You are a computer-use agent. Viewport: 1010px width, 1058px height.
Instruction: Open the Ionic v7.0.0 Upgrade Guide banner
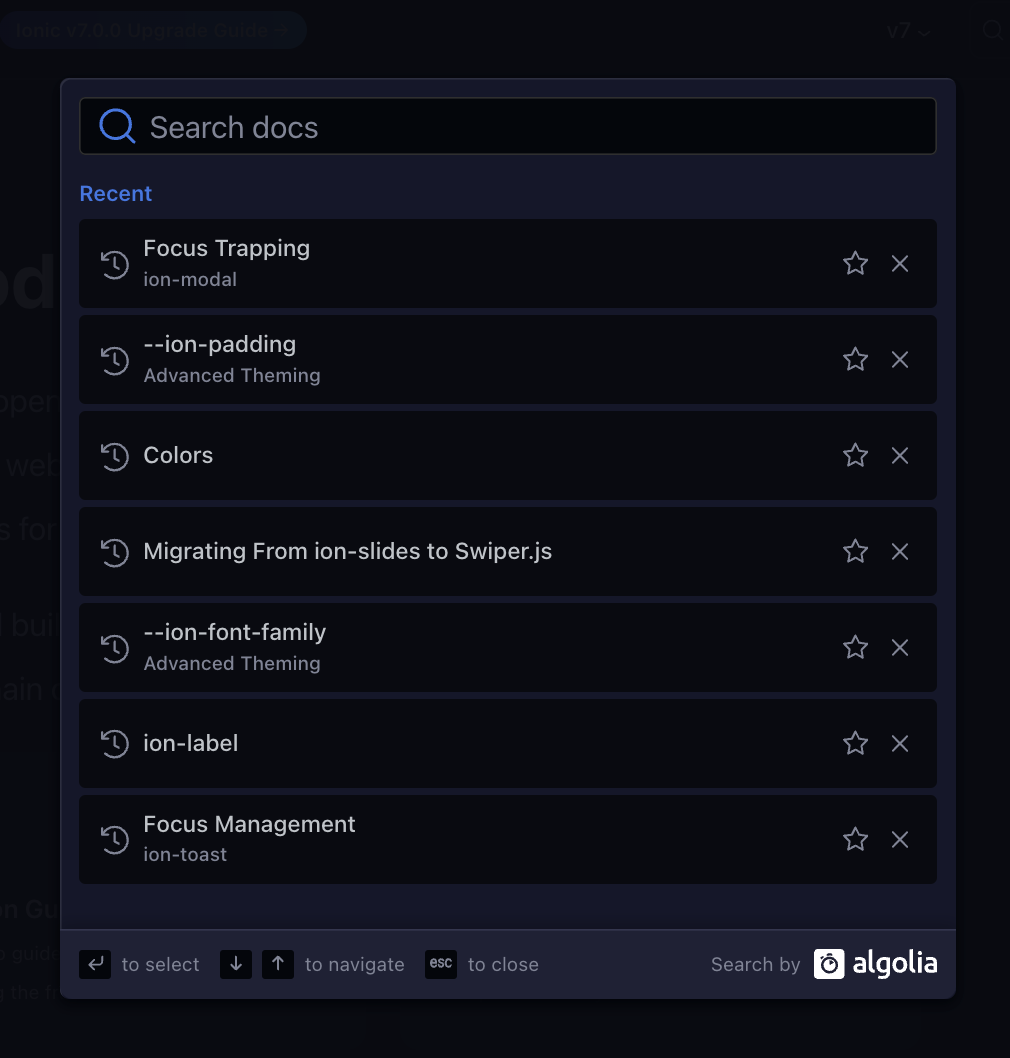click(x=154, y=30)
